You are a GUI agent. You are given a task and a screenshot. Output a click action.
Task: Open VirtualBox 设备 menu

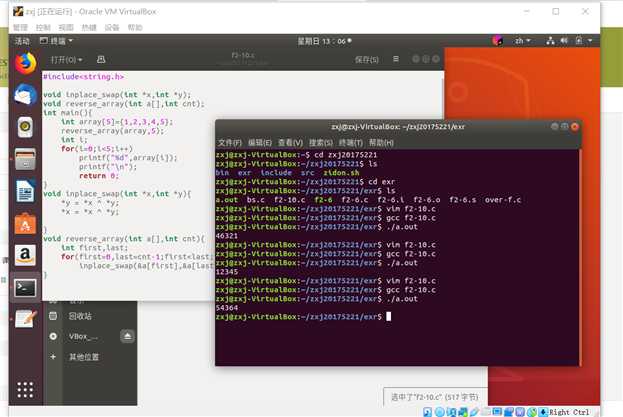click(112, 27)
